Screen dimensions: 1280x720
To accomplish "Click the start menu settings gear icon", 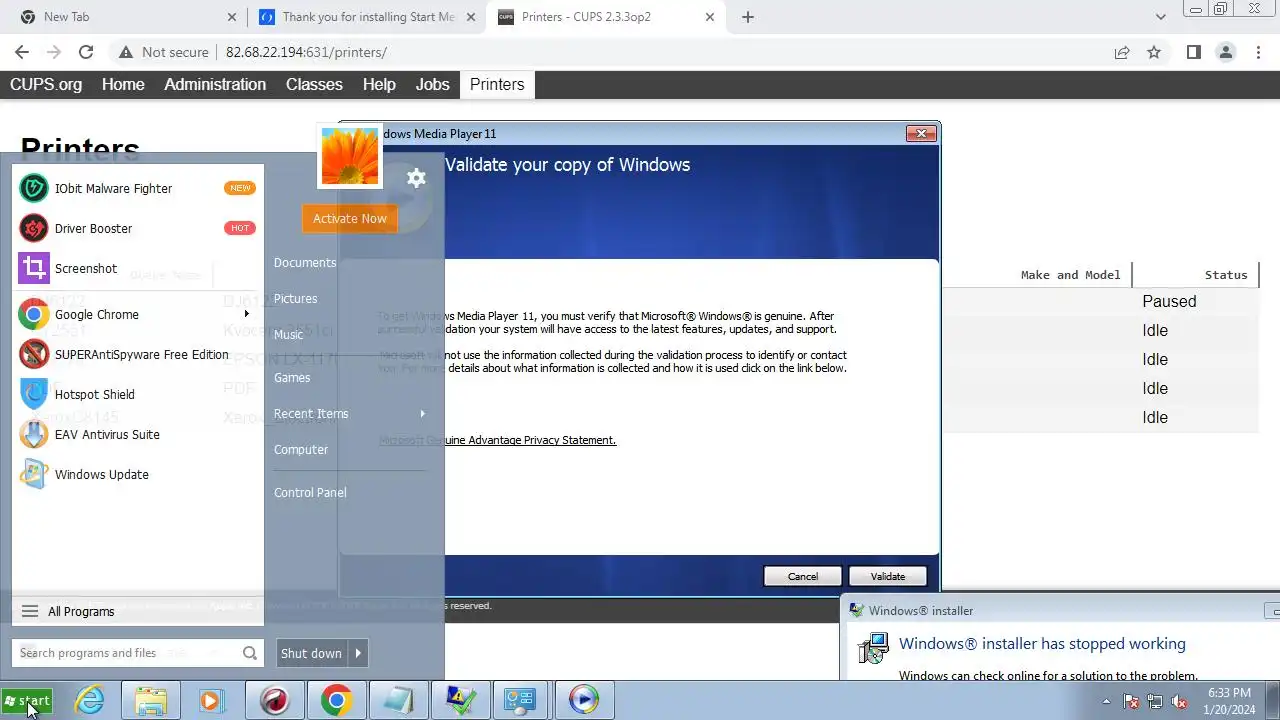I will tap(416, 178).
